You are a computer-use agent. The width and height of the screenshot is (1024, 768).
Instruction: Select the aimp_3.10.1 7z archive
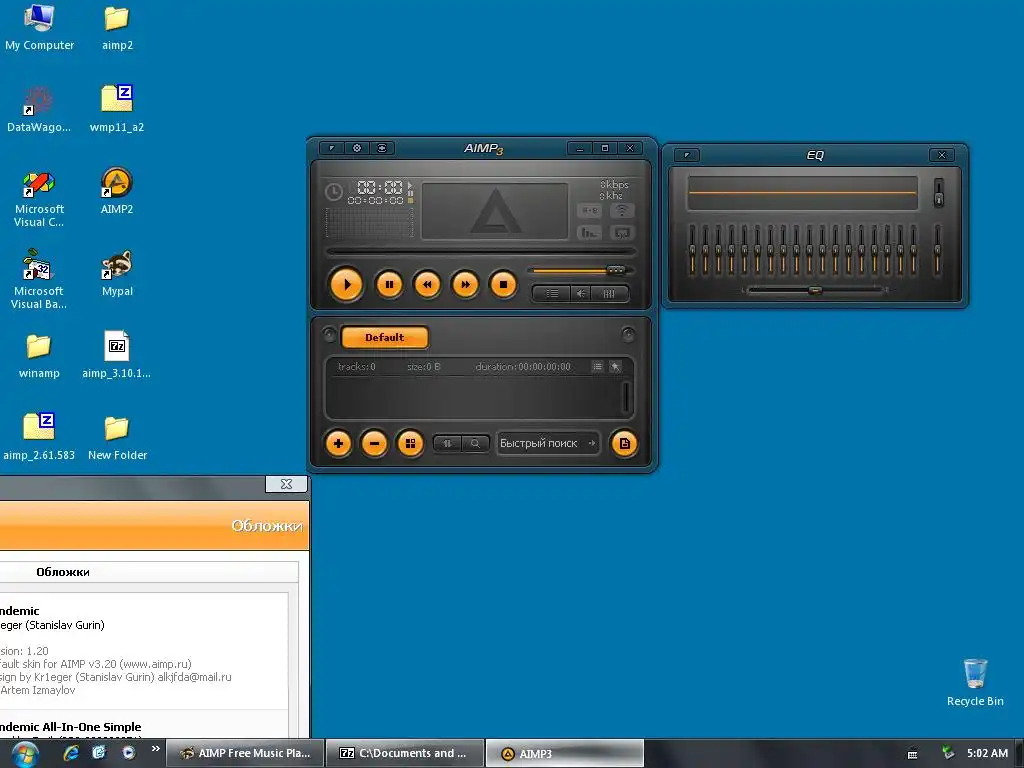[117, 356]
